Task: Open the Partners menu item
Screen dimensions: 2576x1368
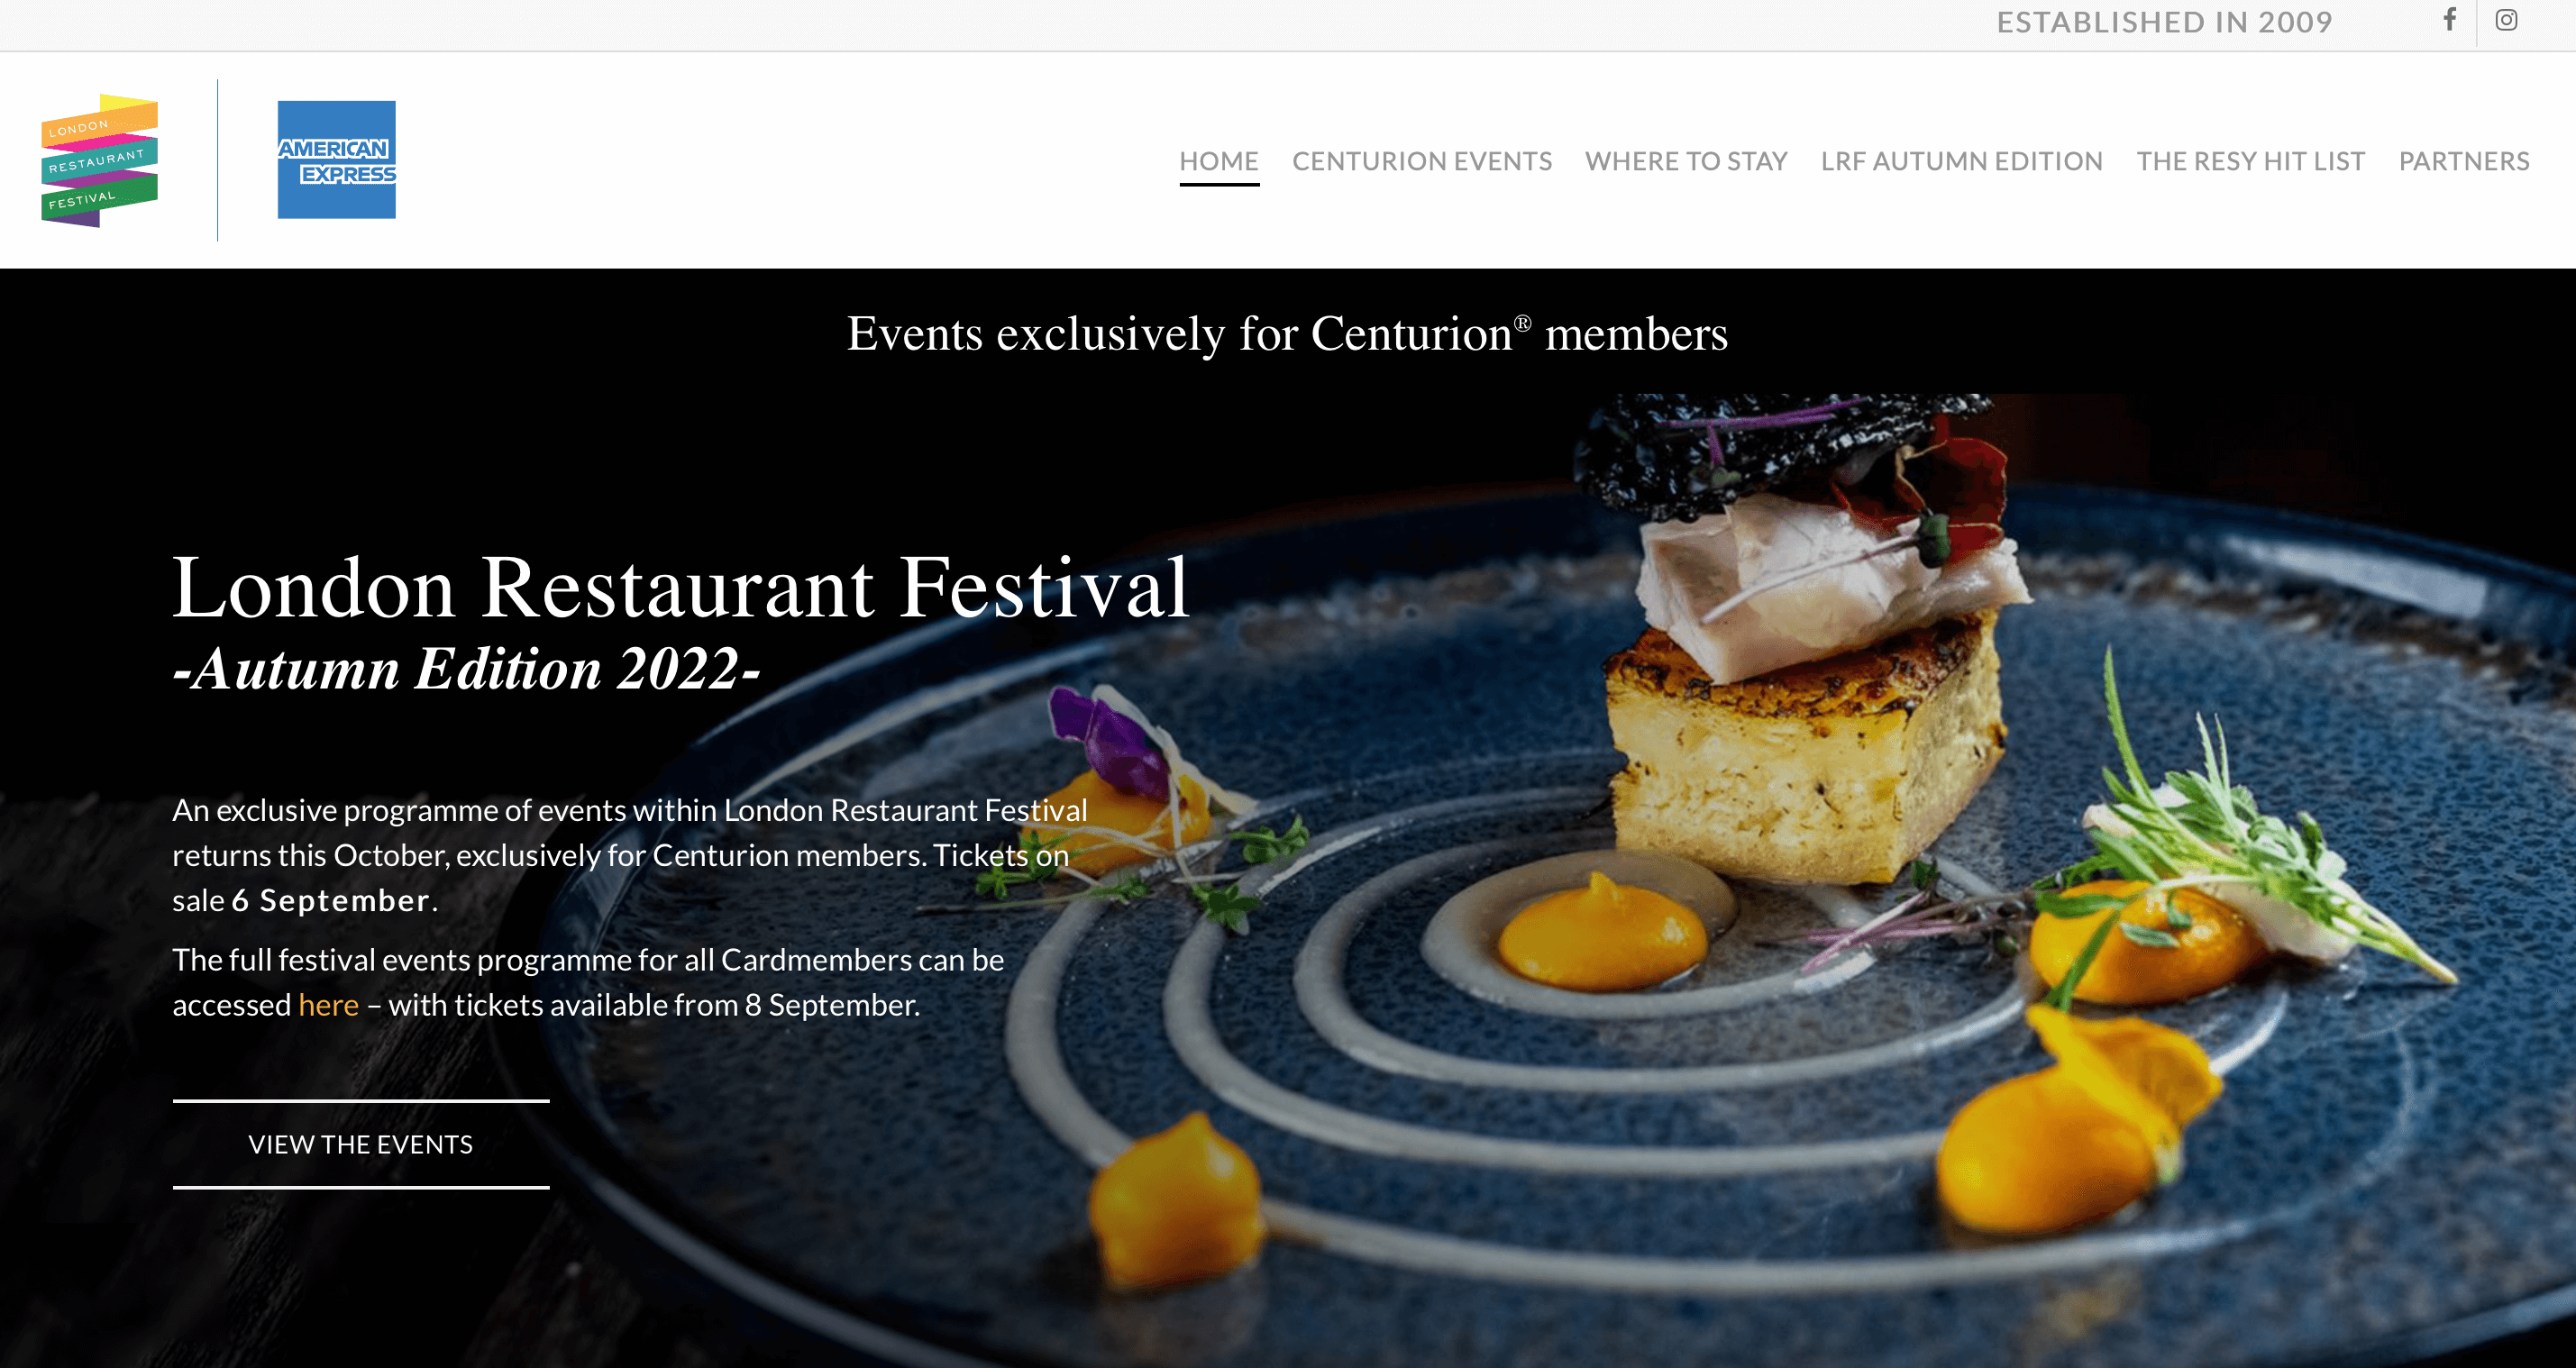Action: [2464, 161]
